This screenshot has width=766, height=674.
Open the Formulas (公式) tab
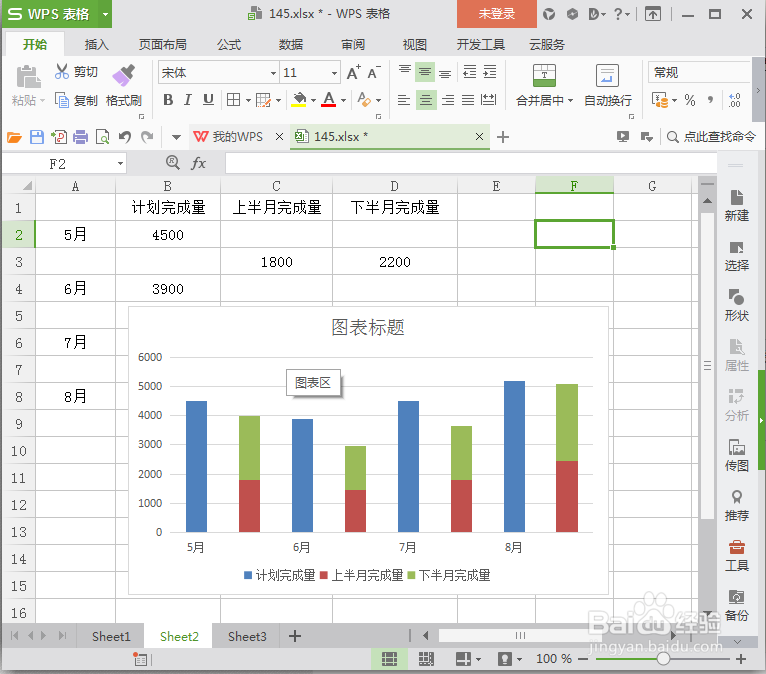(x=229, y=45)
